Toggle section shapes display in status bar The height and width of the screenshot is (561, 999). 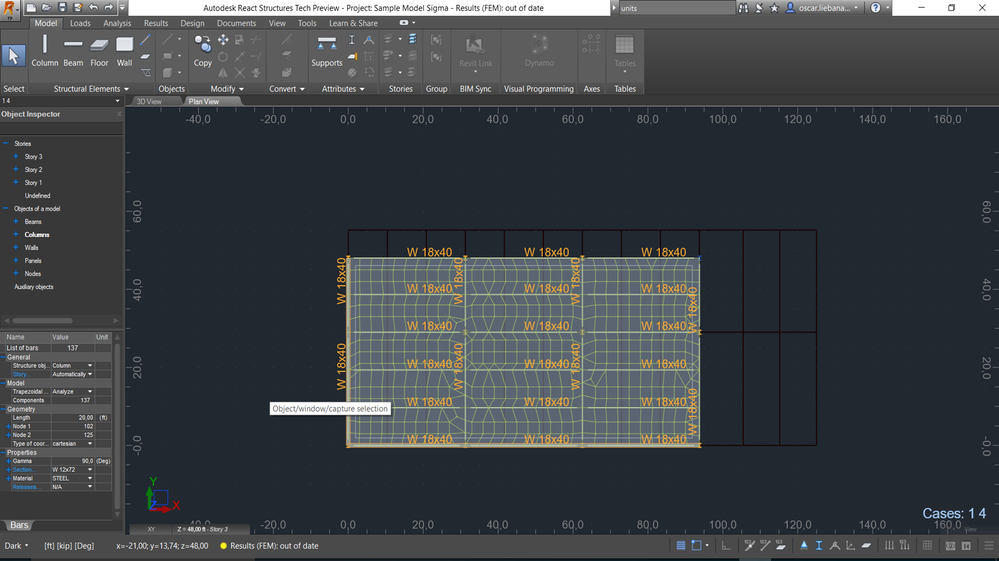click(x=819, y=546)
